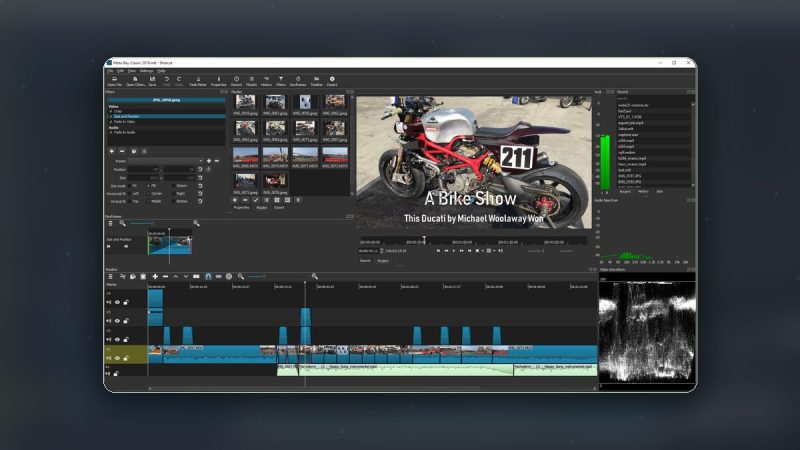Split clip at playhead in timeline toolbar
Screen dimensions: 800x450
[x=196, y=276]
